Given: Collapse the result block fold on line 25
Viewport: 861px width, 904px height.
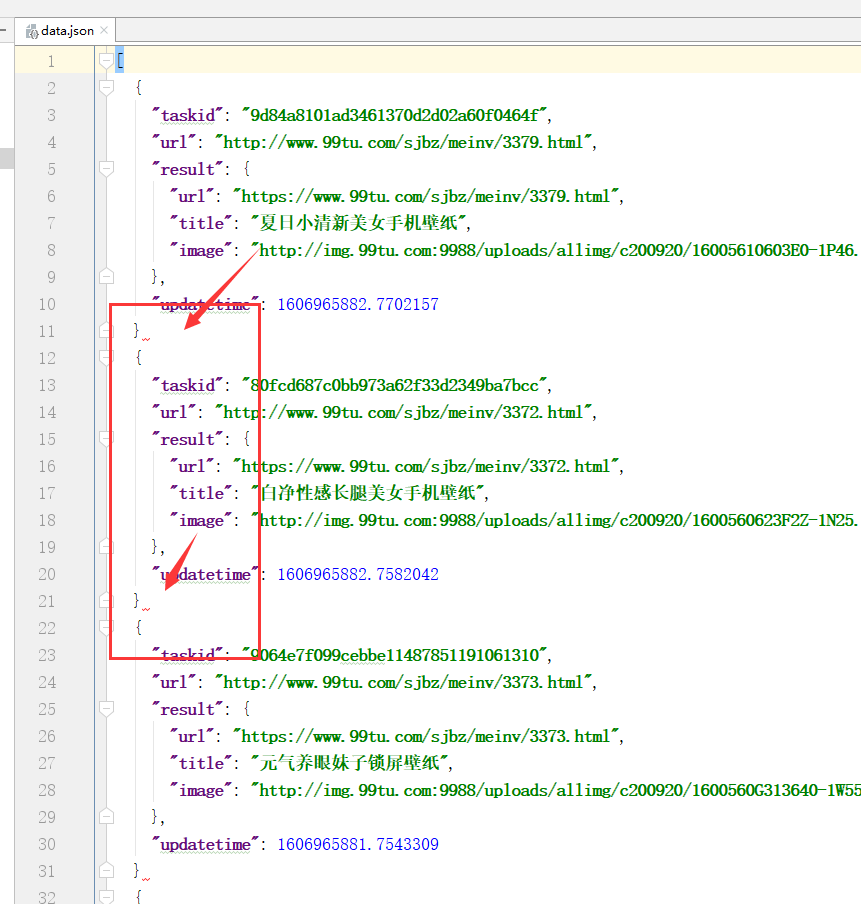Looking at the screenshot, I should (106, 709).
